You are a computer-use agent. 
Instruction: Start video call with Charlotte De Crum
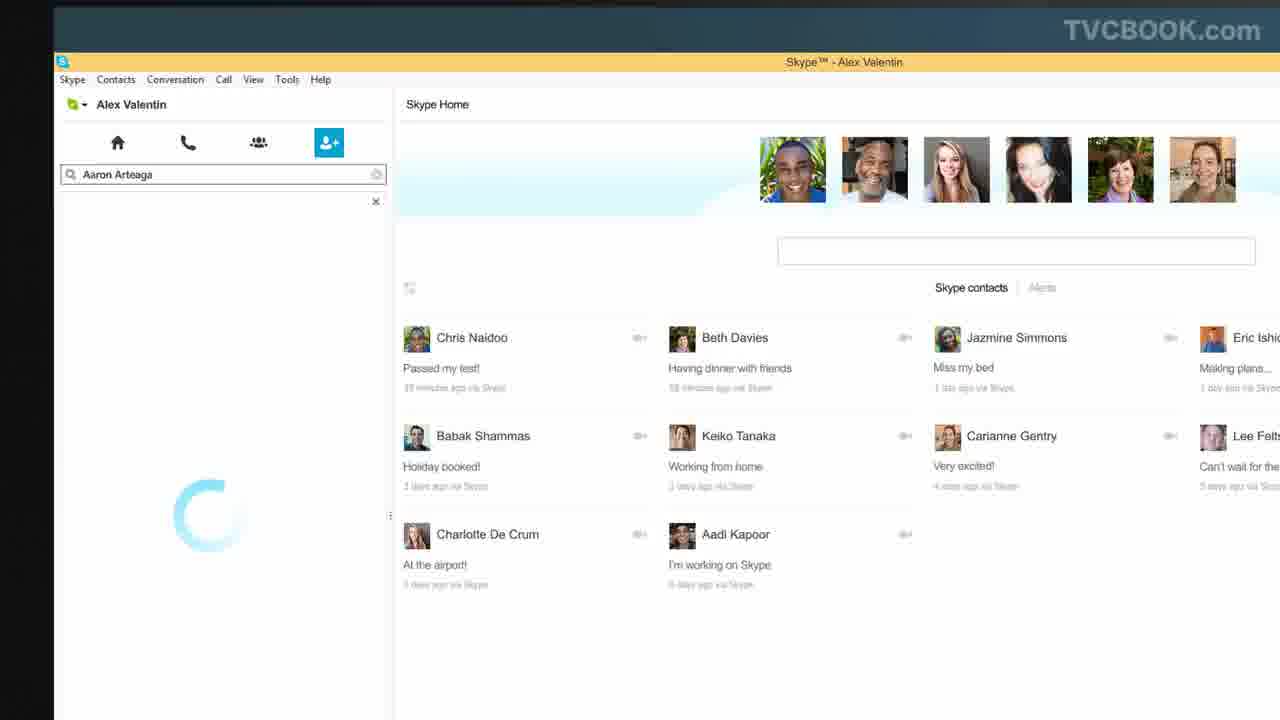(639, 534)
